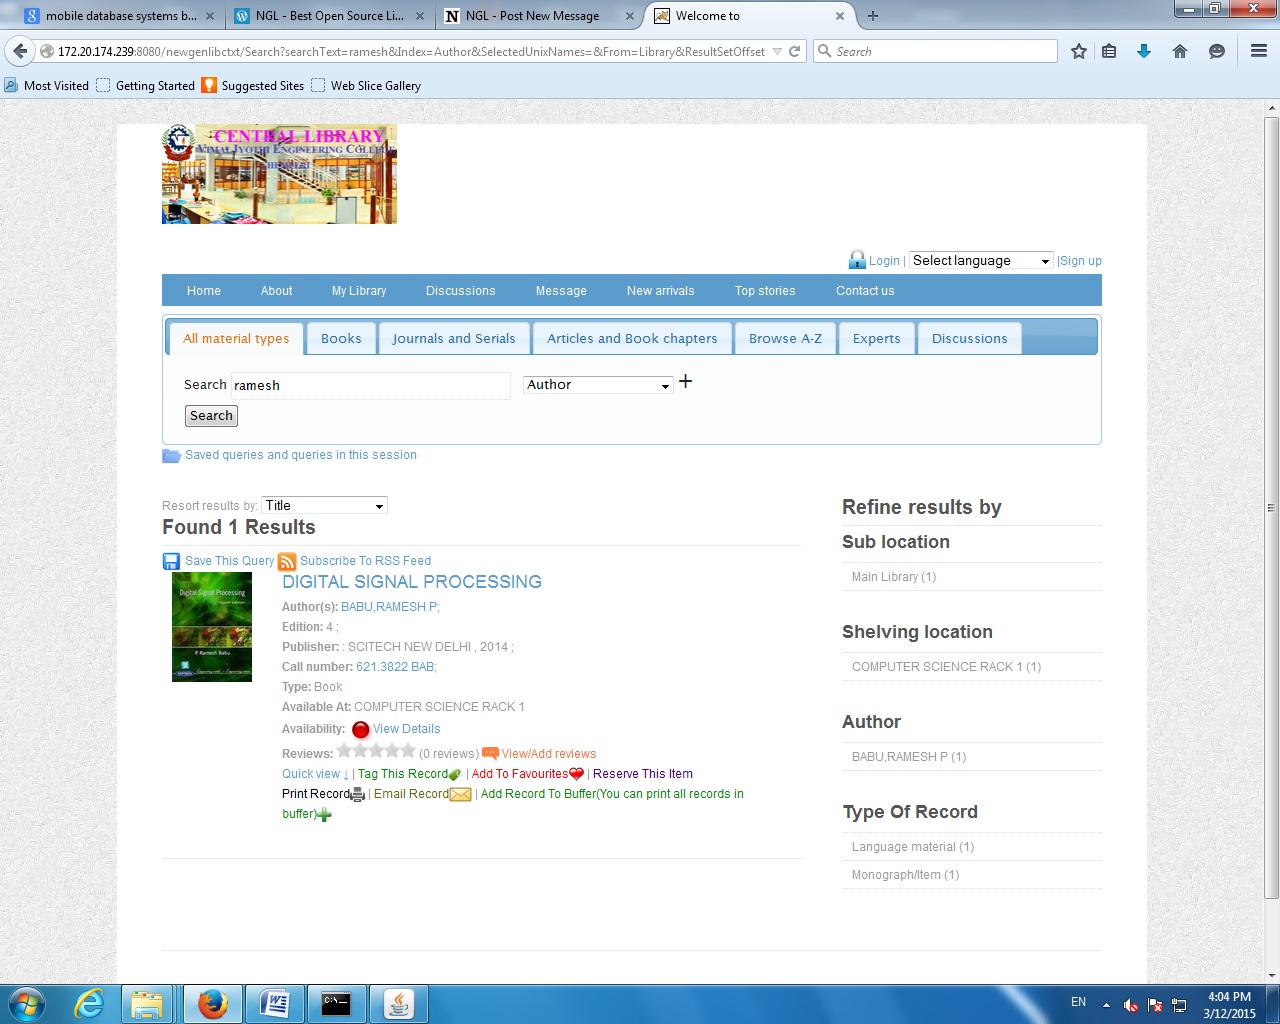Click the plus icon to add search field
The width and height of the screenshot is (1280, 1024).
(x=685, y=381)
